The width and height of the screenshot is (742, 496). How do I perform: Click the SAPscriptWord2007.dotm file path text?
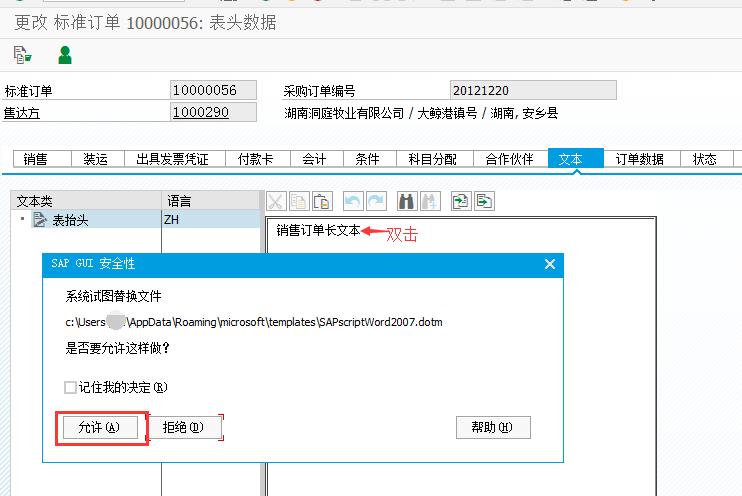pyautogui.click(x=254, y=322)
